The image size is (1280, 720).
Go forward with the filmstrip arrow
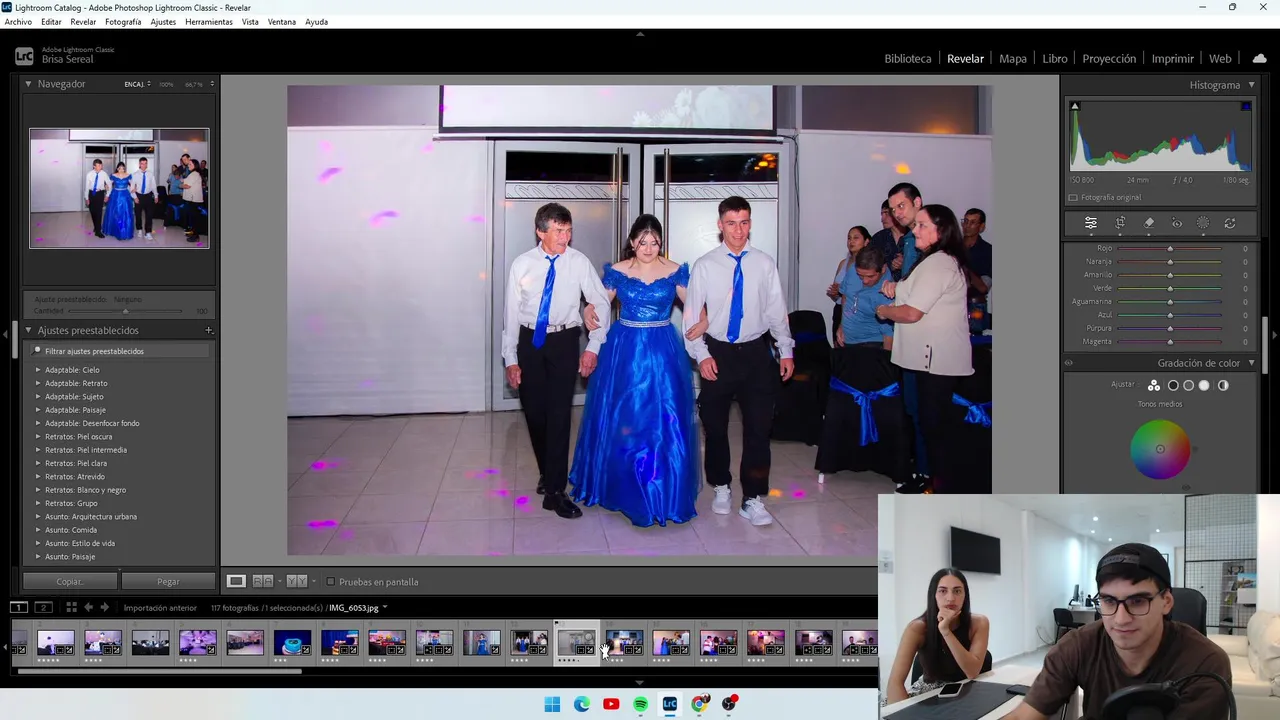point(104,607)
